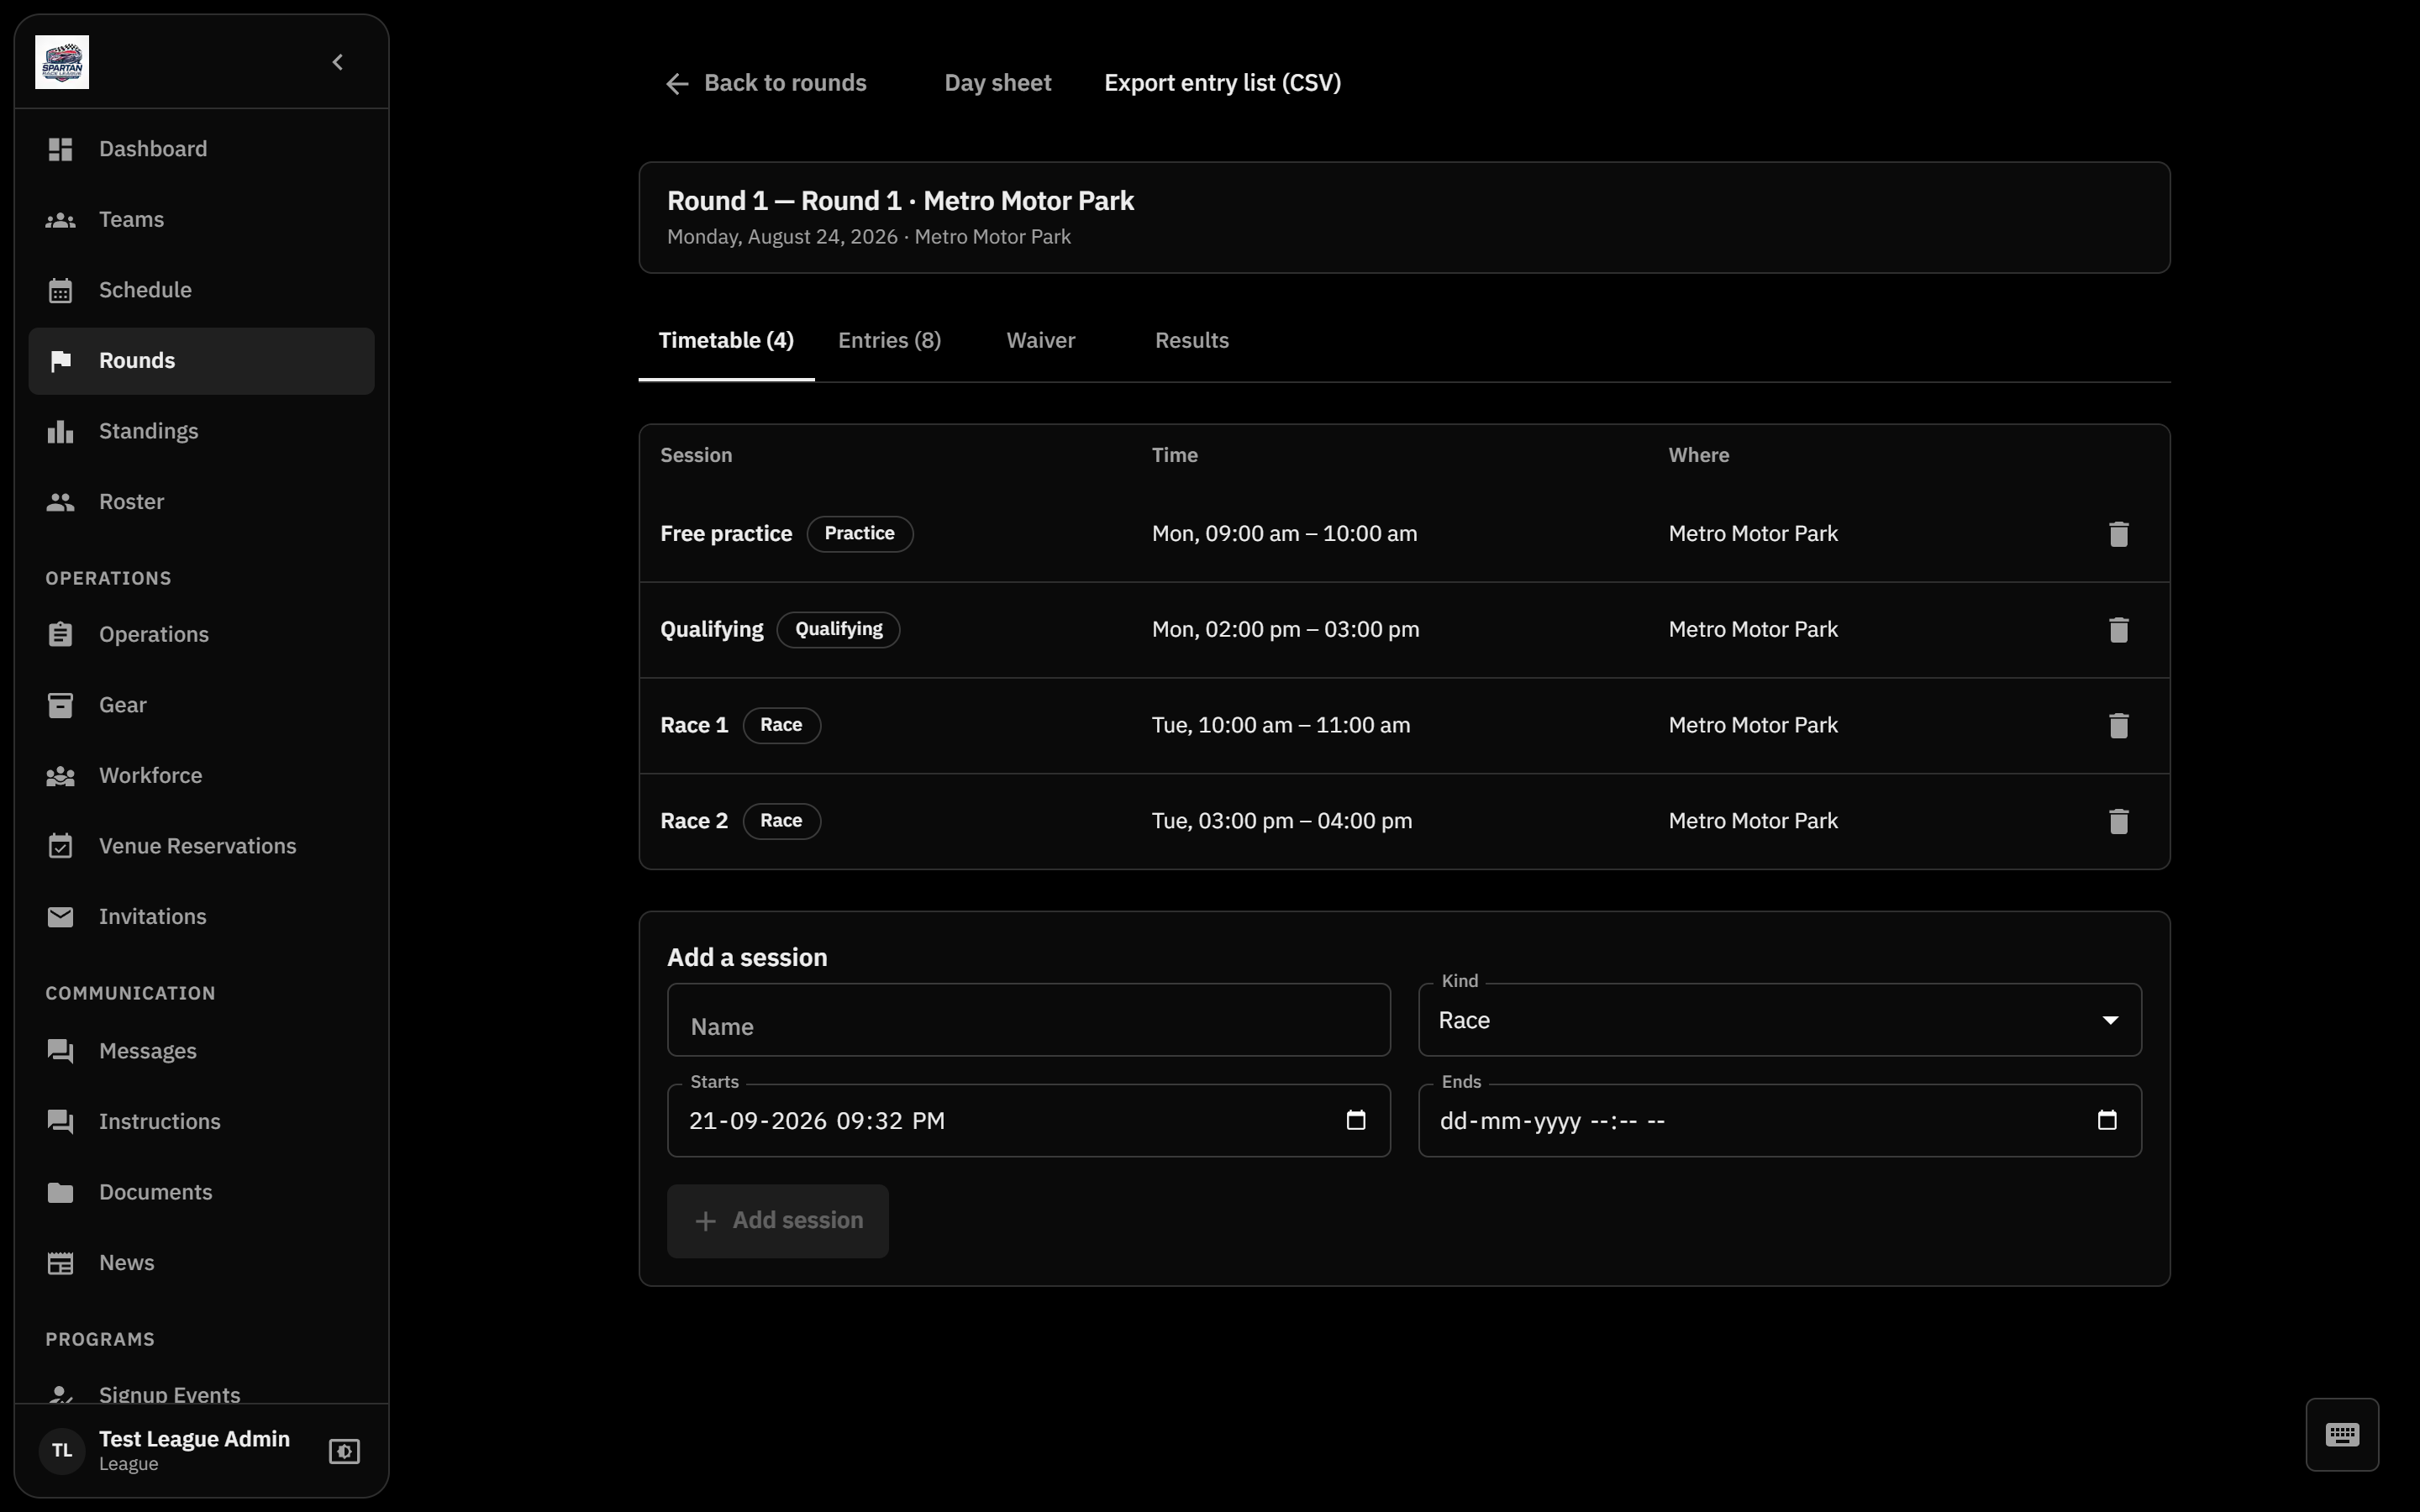This screenshot has width=2420, height=1512.
Task: Collapse the sidebar with the chevron
Action: tap(338, 62)
